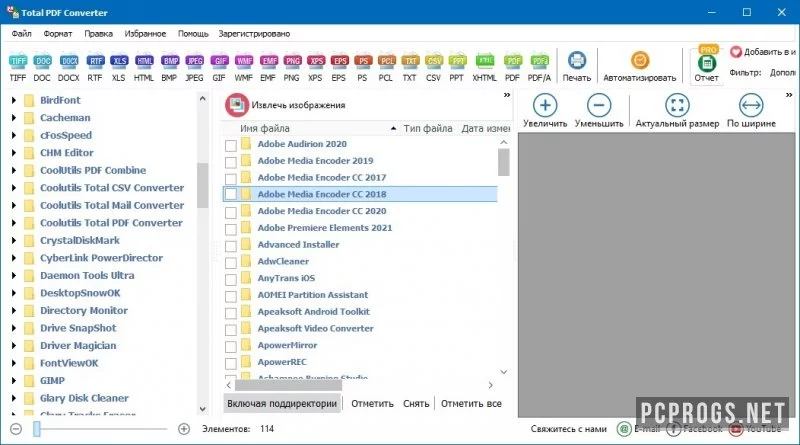
Task: Click Отметить все button
Action: point(471,404)
